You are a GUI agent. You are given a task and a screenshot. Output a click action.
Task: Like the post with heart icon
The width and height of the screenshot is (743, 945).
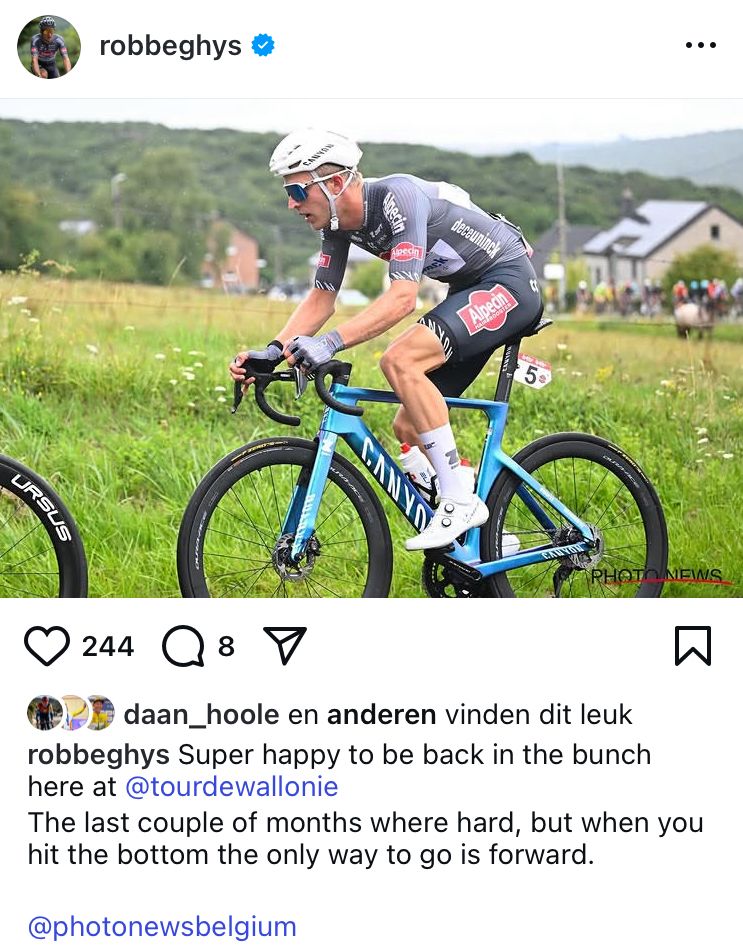coord(47,646)
